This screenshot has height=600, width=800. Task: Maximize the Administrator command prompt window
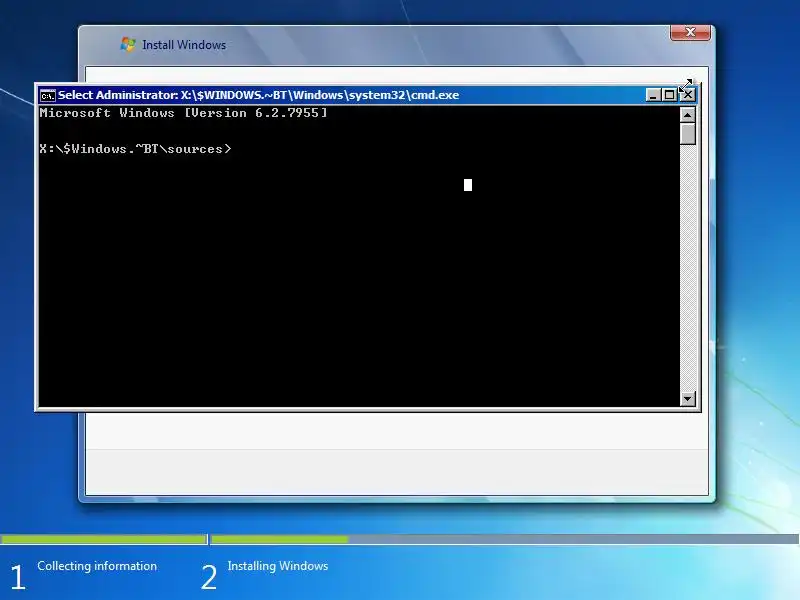tap(669, 95)
